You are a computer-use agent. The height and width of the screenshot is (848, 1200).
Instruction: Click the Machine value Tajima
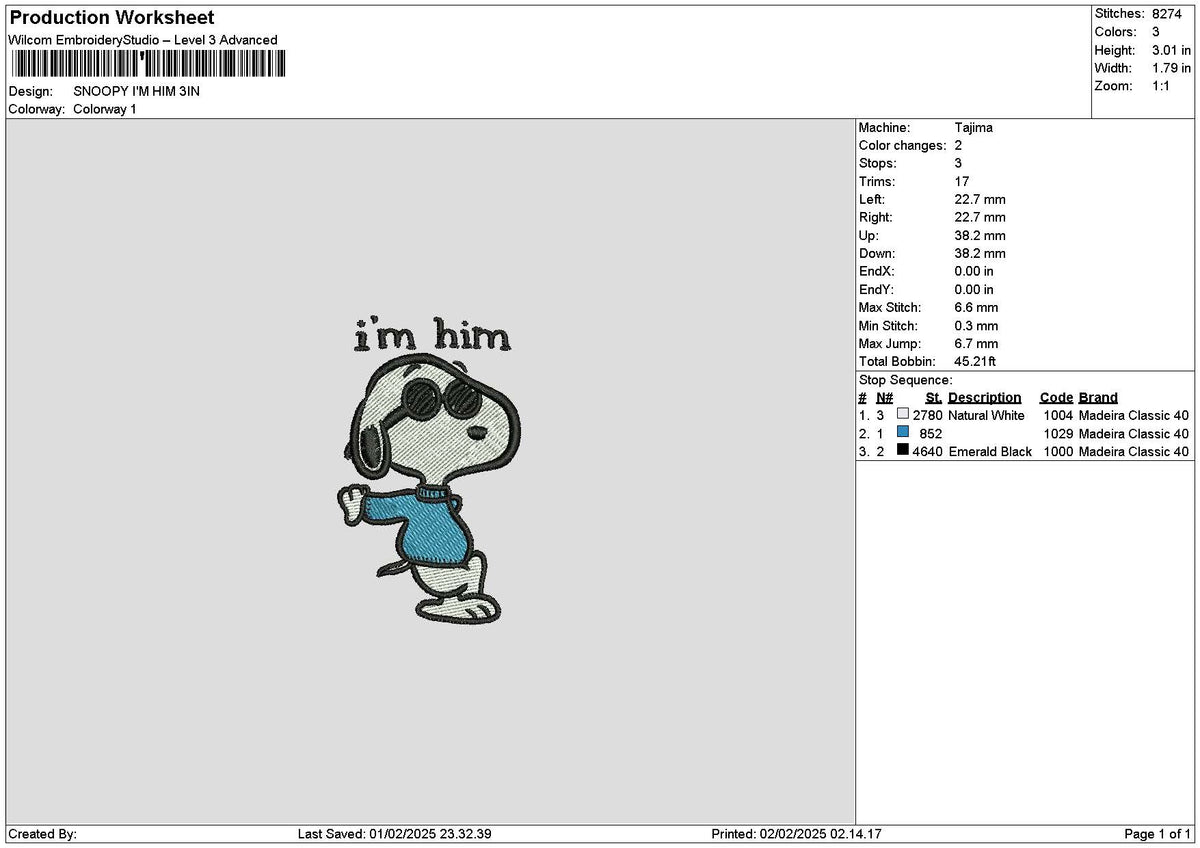[974, 127]
